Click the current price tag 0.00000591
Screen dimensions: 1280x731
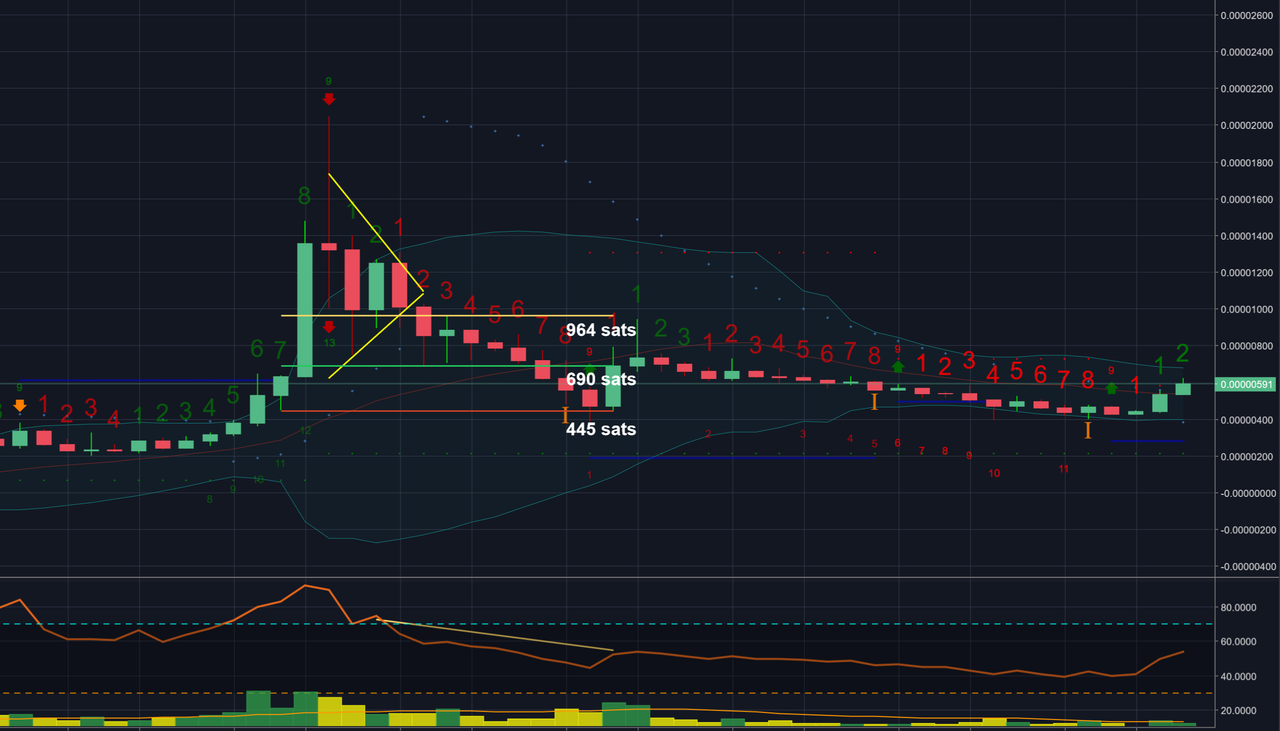[x=1247, y=384]
